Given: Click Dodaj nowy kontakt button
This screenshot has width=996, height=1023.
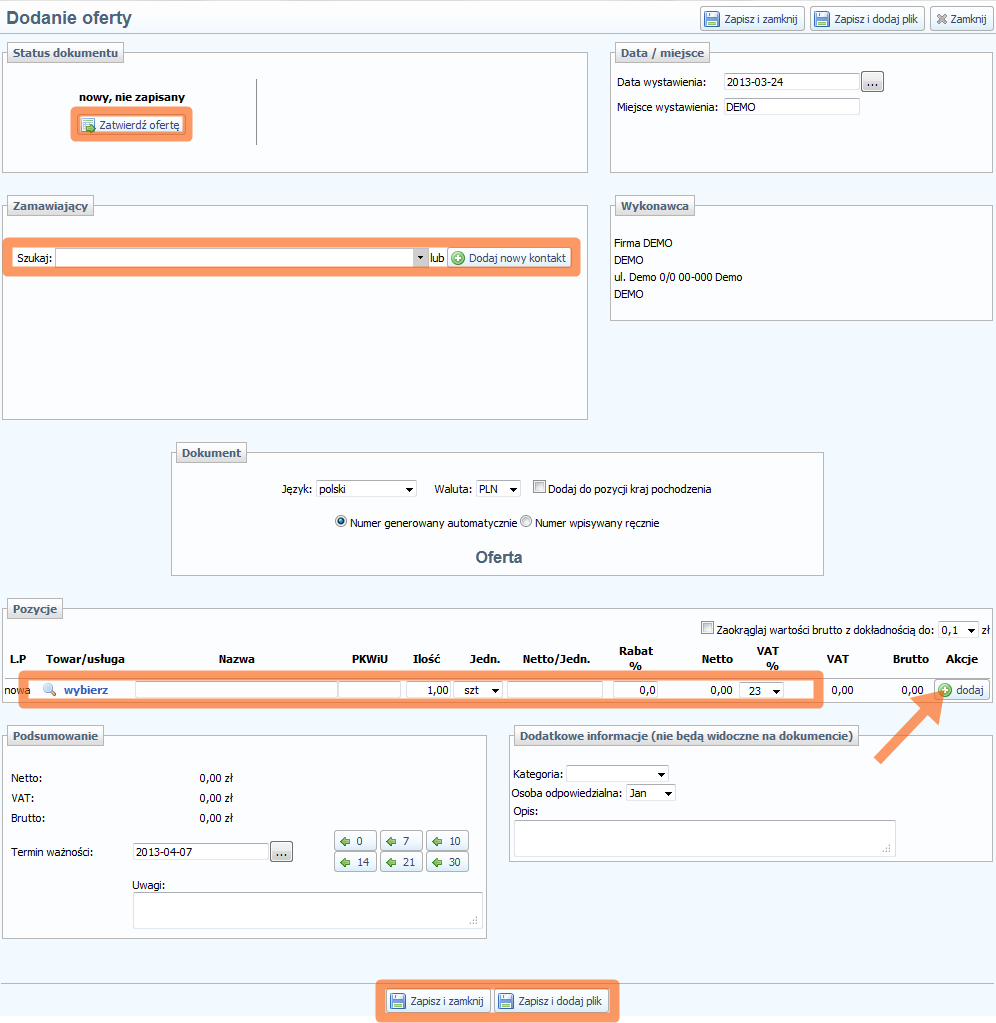Looking at the screenshot, I should tap(509, 258).
